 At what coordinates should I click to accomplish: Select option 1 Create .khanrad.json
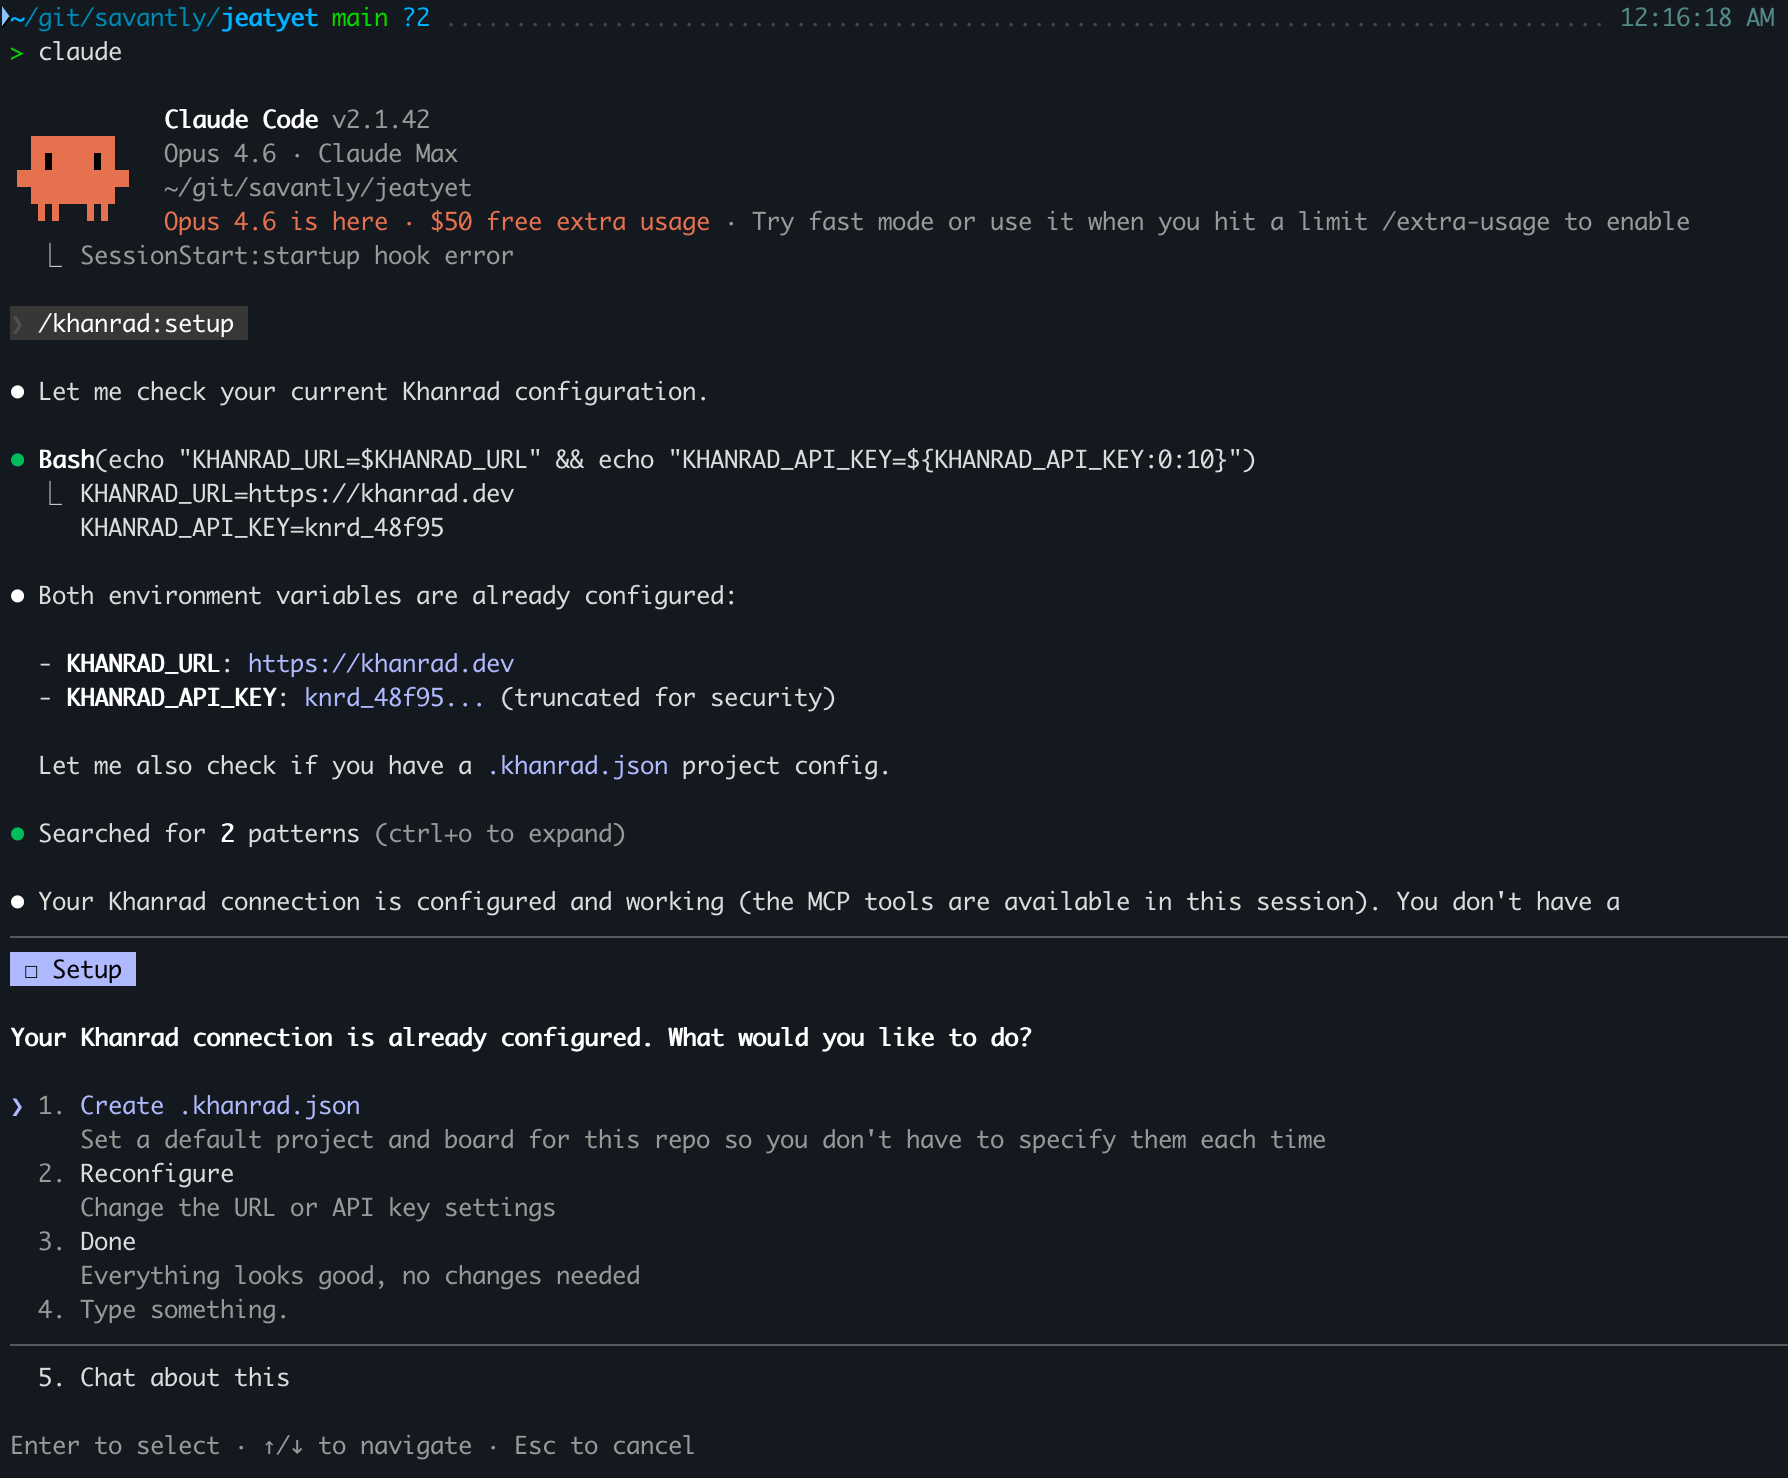tap(219, 1106)
